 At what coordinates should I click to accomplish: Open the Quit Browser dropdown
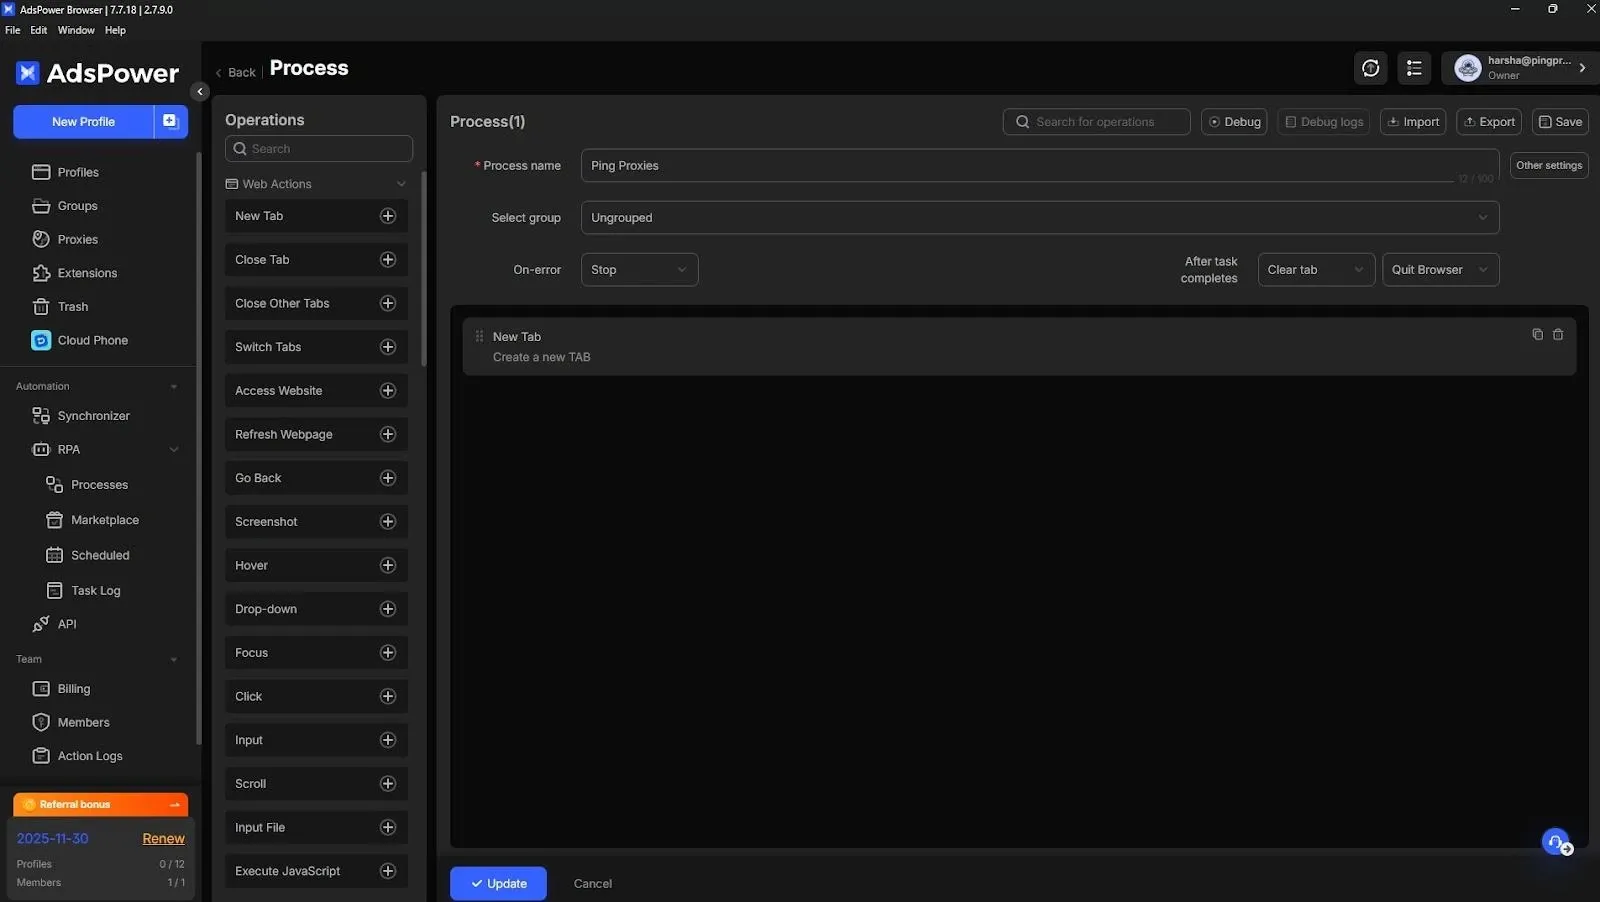click(1439, 270)
